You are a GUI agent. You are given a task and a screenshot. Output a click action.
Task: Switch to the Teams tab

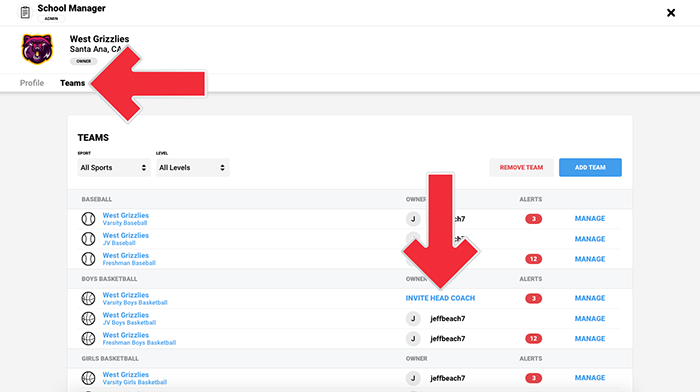tap(72, 83)
